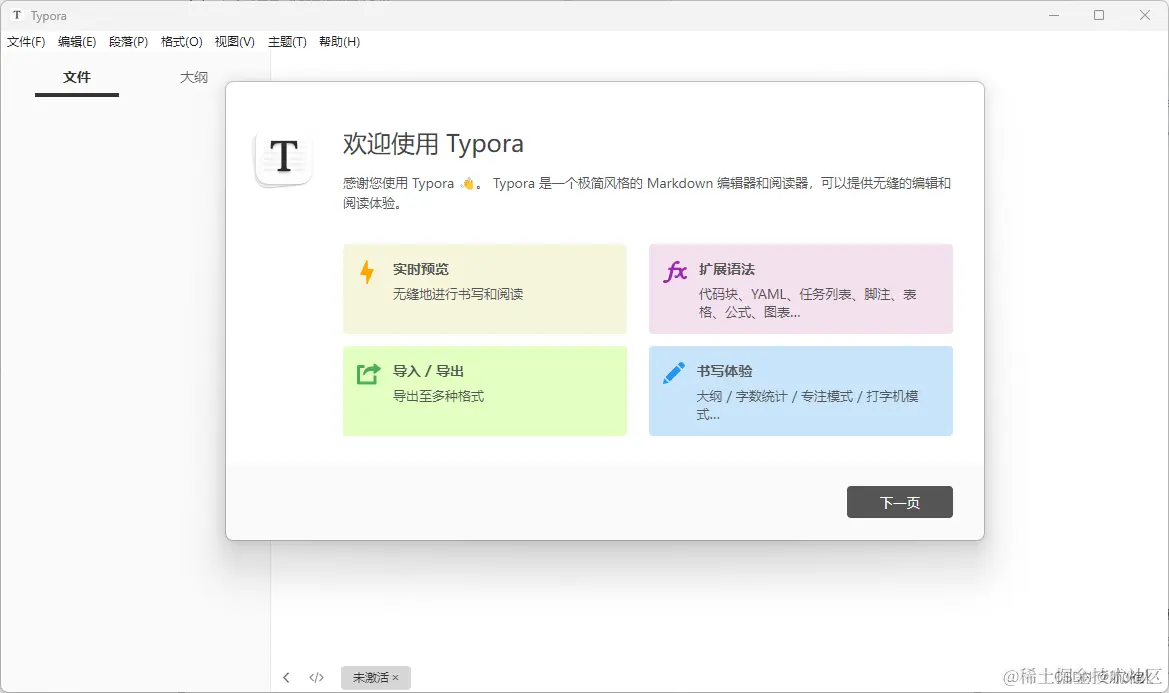This screenshot has width=1169, height=693.
Task: Collapse sidebar with the left arrow icon
Action: [x=286, y=677]
